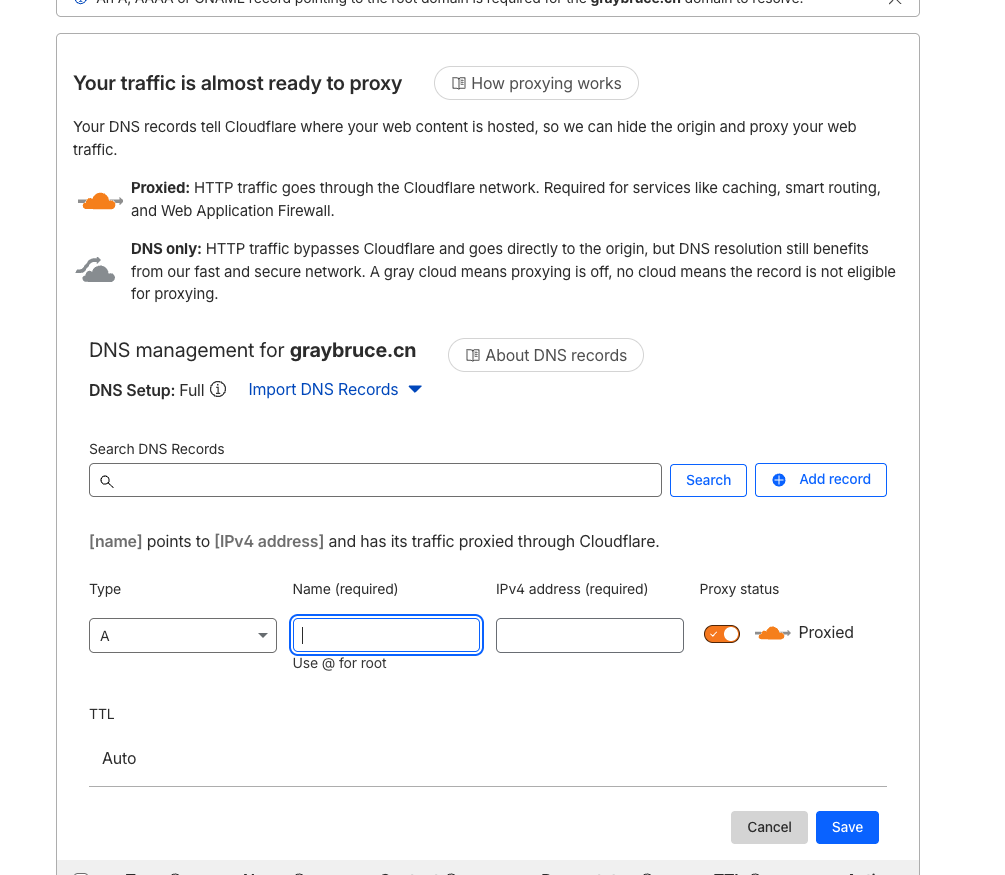Click the orange cloud next to Proxied status
The height and width of the screenshot is (875, 1005).
coord(770,633)
